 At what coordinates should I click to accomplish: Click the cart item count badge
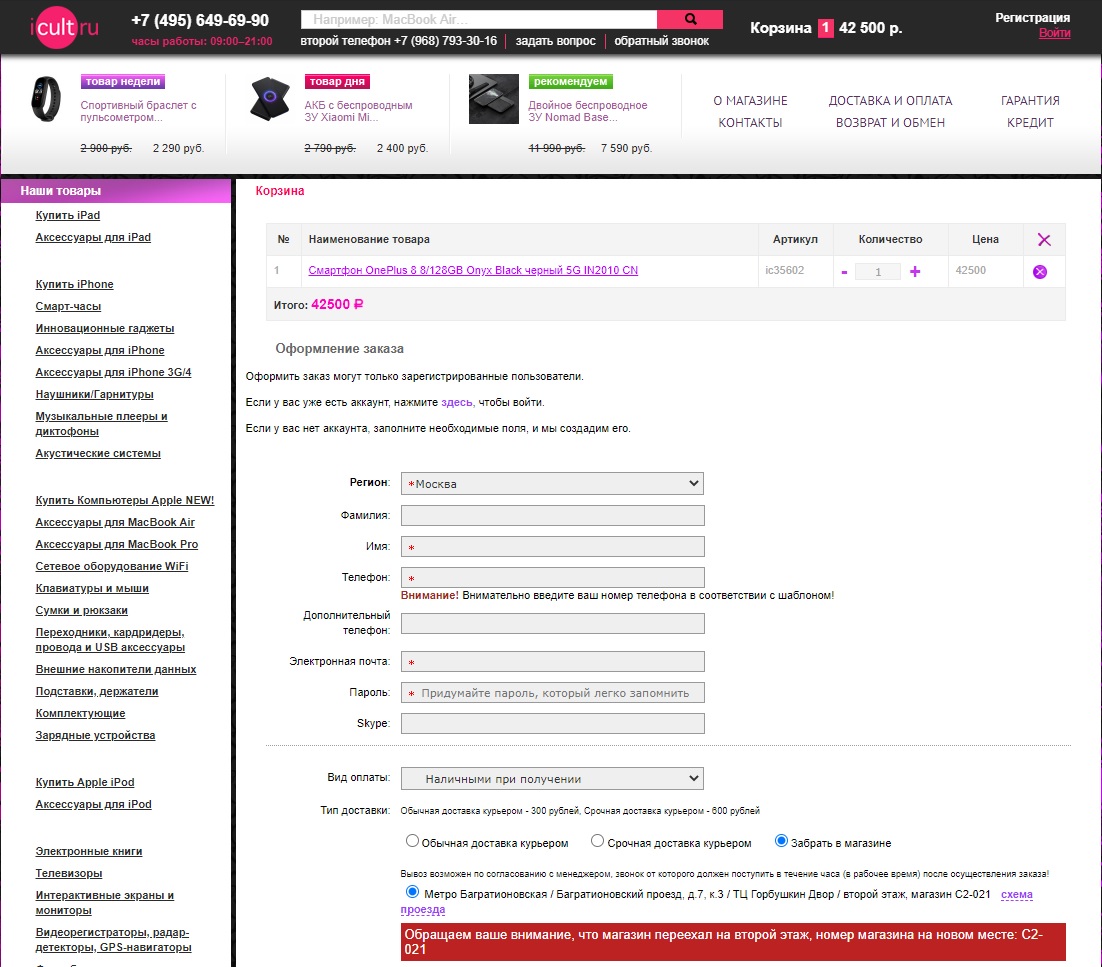click(825, 28)
